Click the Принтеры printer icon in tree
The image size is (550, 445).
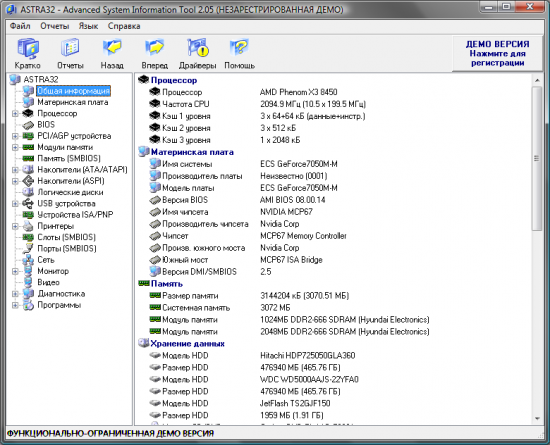tap(28, 226)
